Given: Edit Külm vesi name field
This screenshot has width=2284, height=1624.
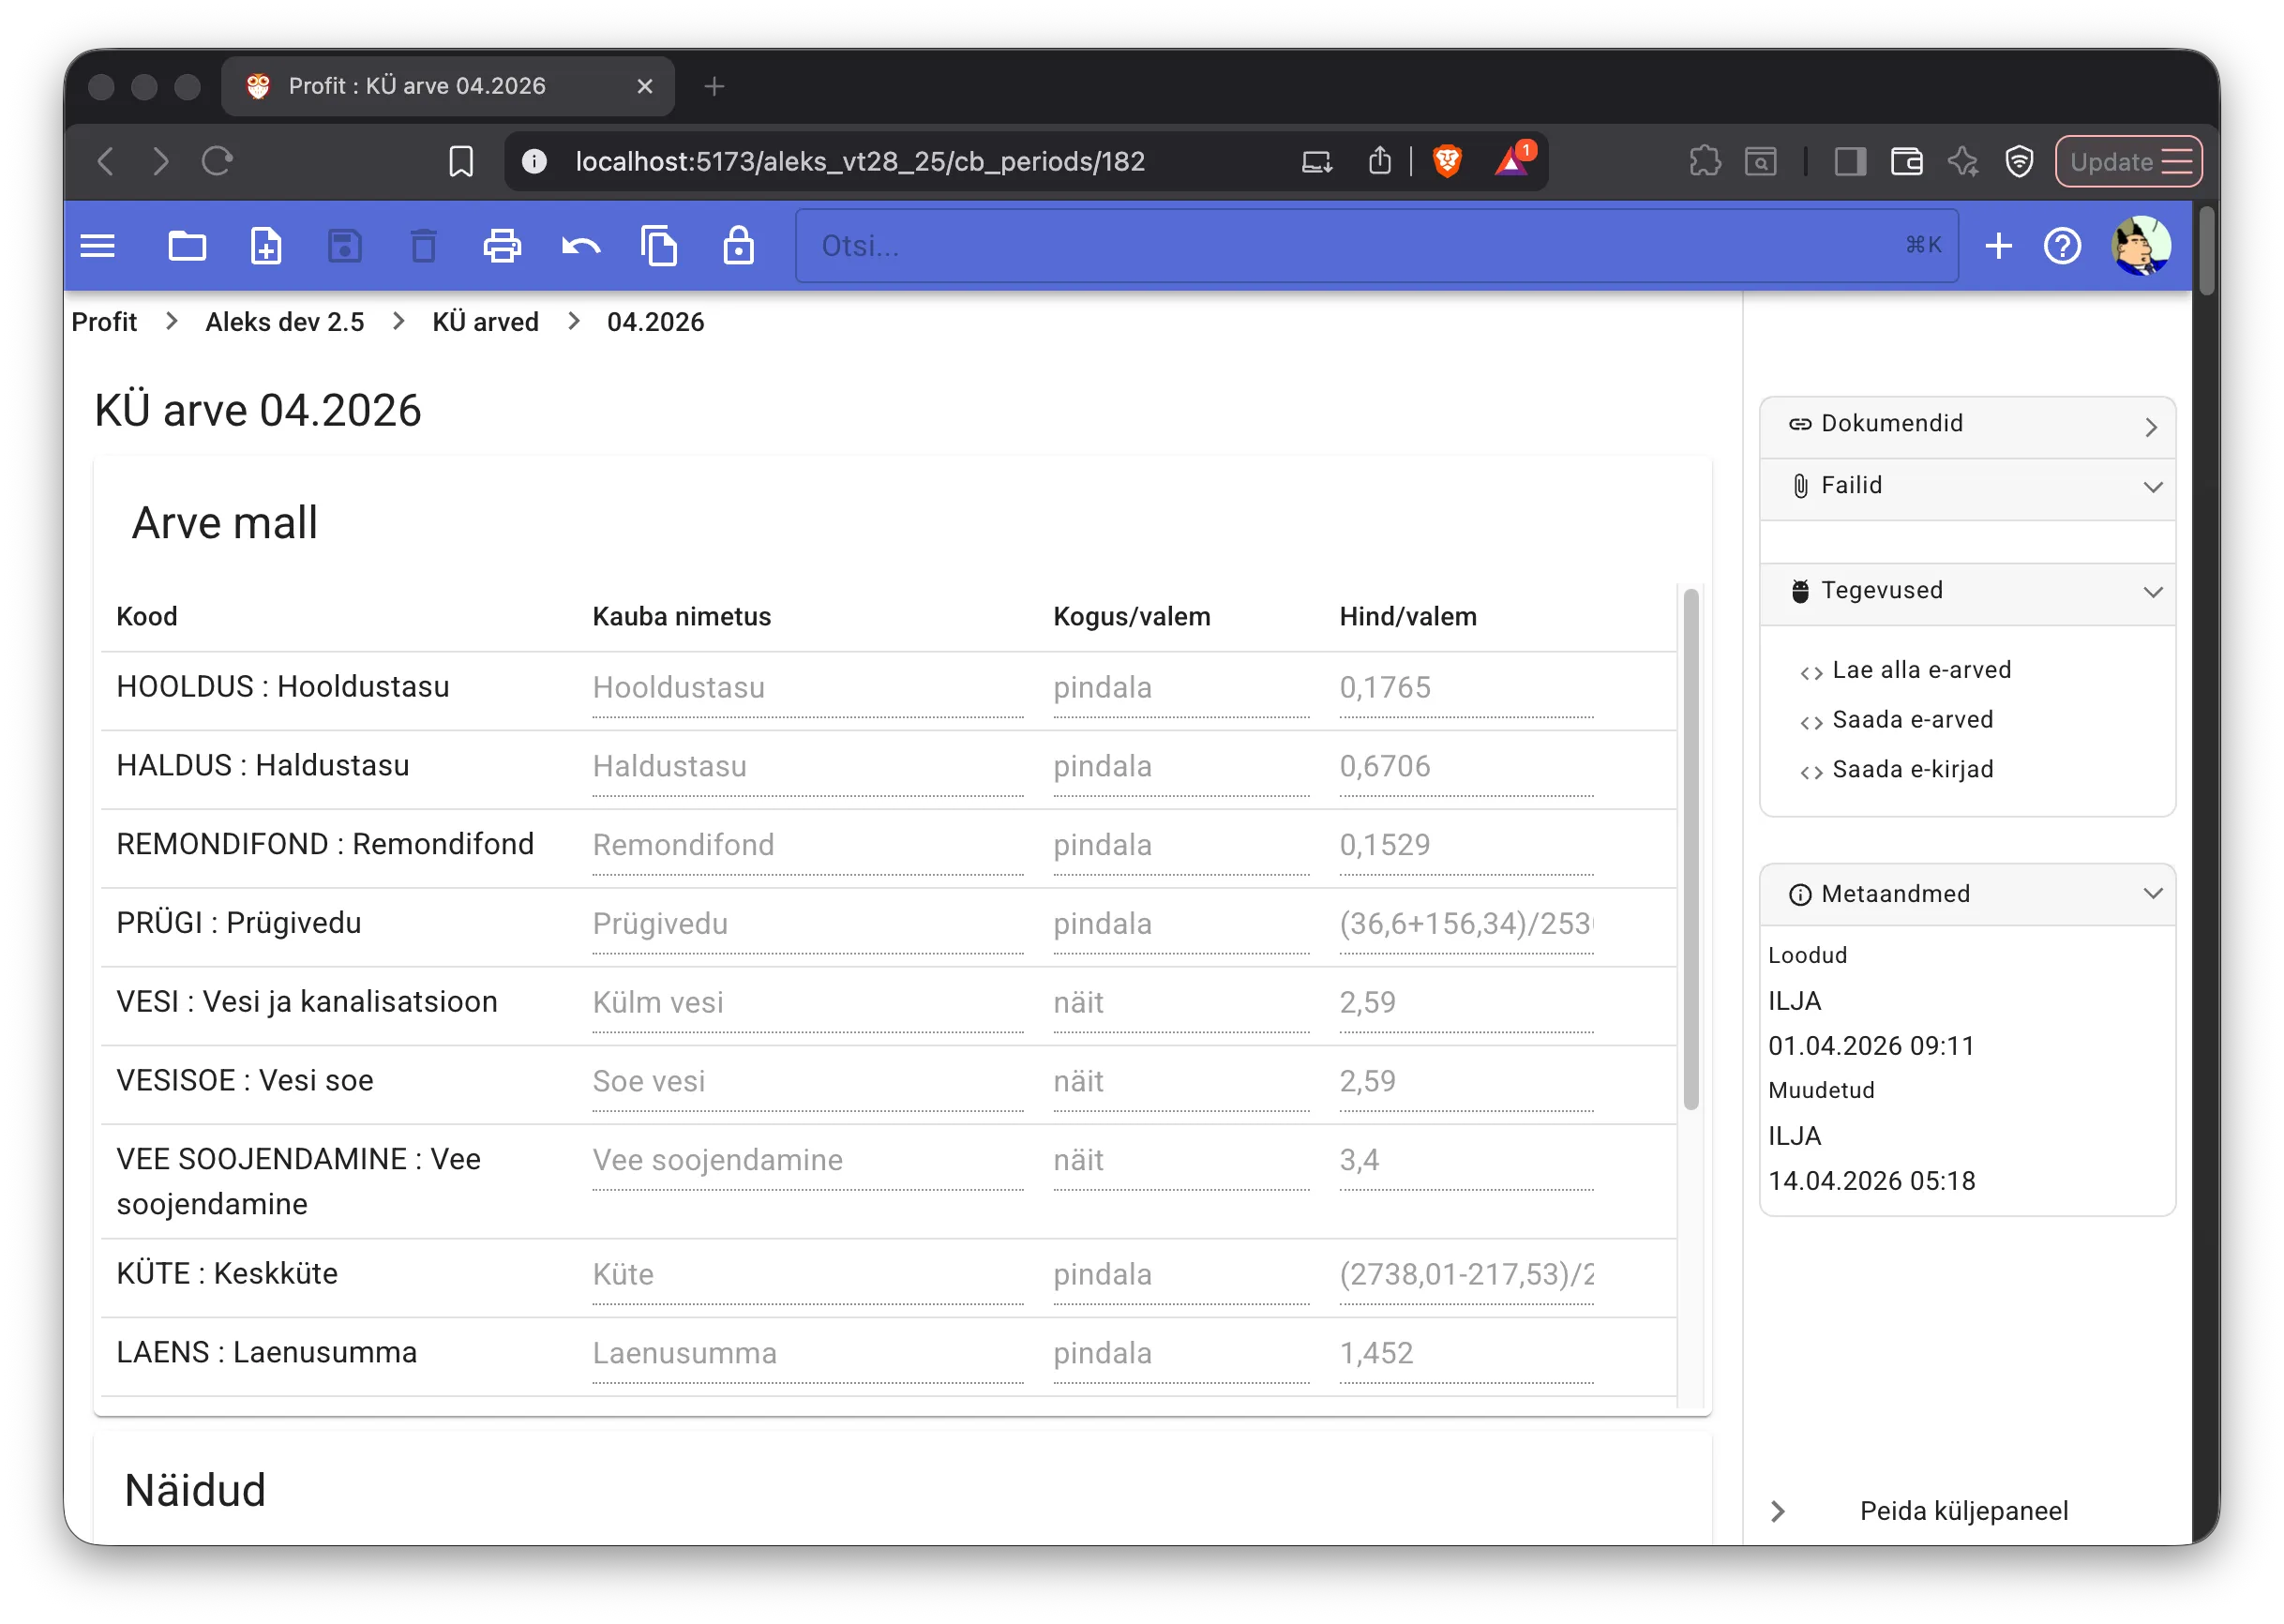Looking at the screenshot, I should pos(808,1004).
